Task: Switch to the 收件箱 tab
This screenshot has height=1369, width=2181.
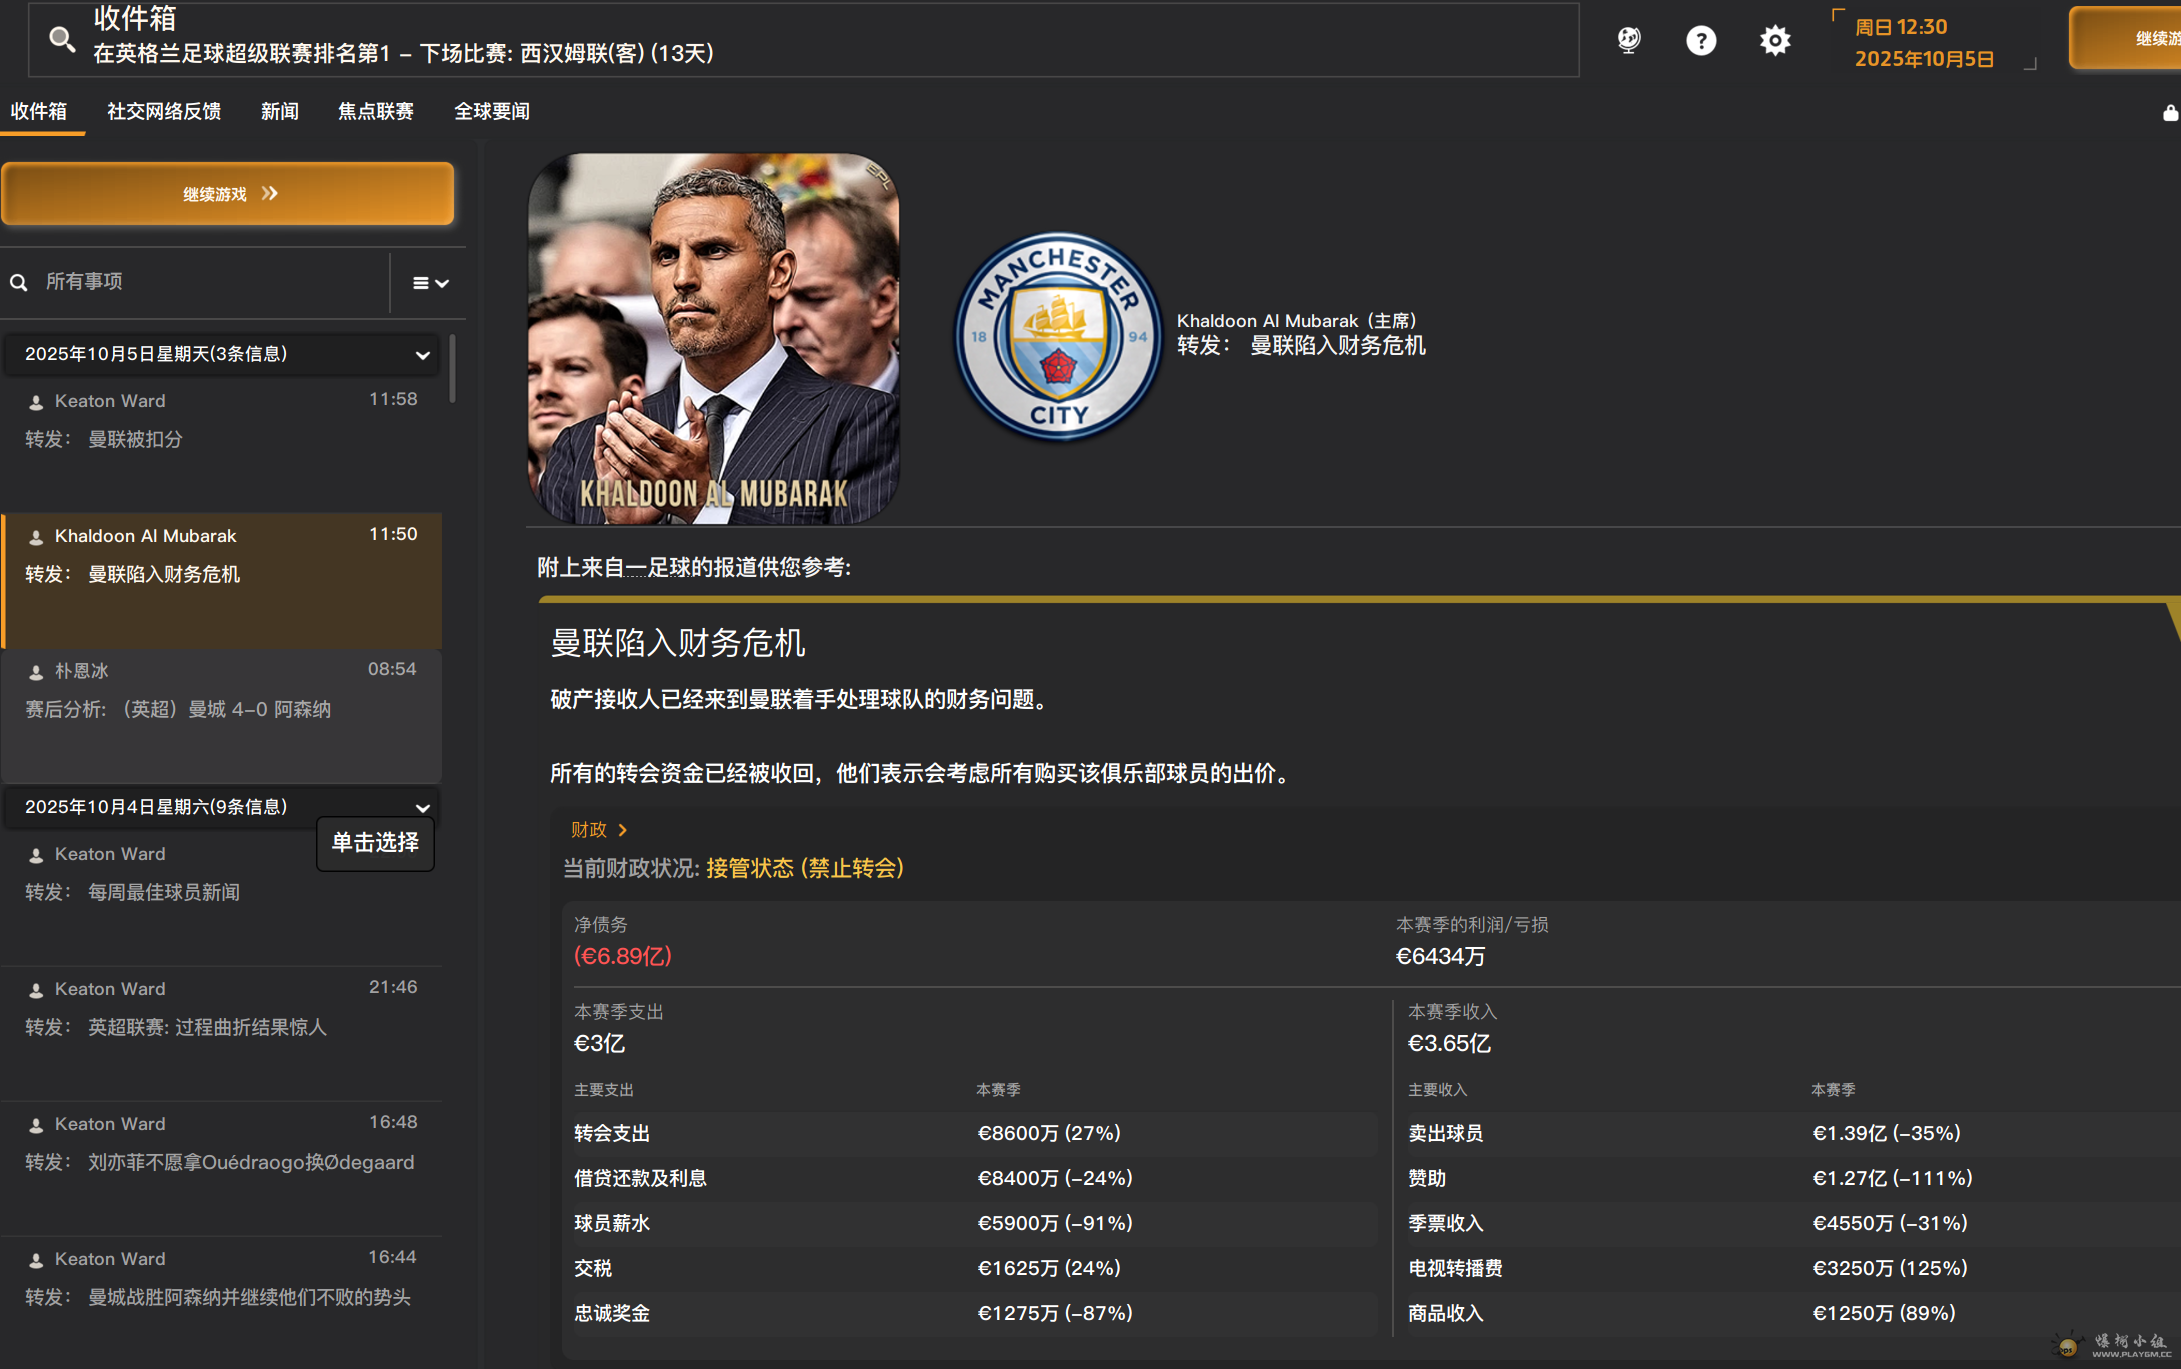Action: (39, 111)
